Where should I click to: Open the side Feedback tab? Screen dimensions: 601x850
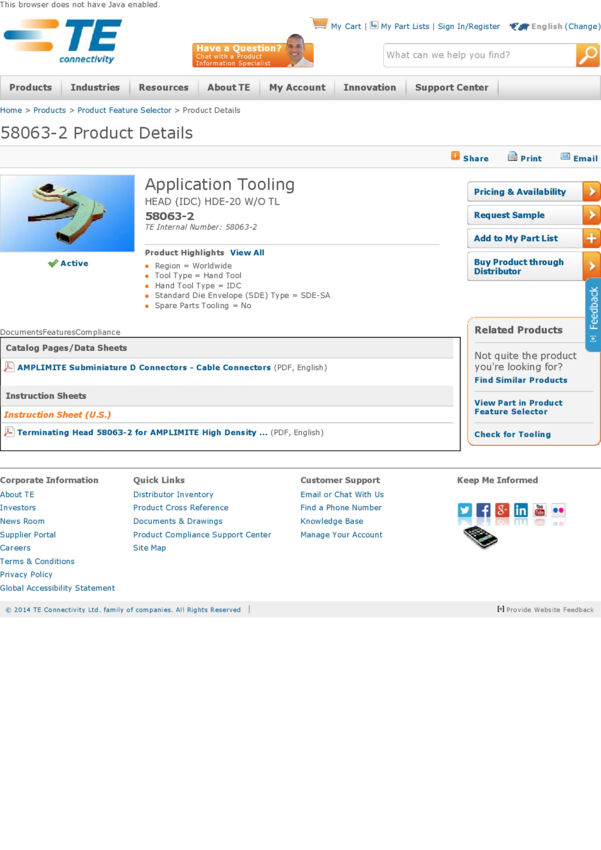pos(593,315)
